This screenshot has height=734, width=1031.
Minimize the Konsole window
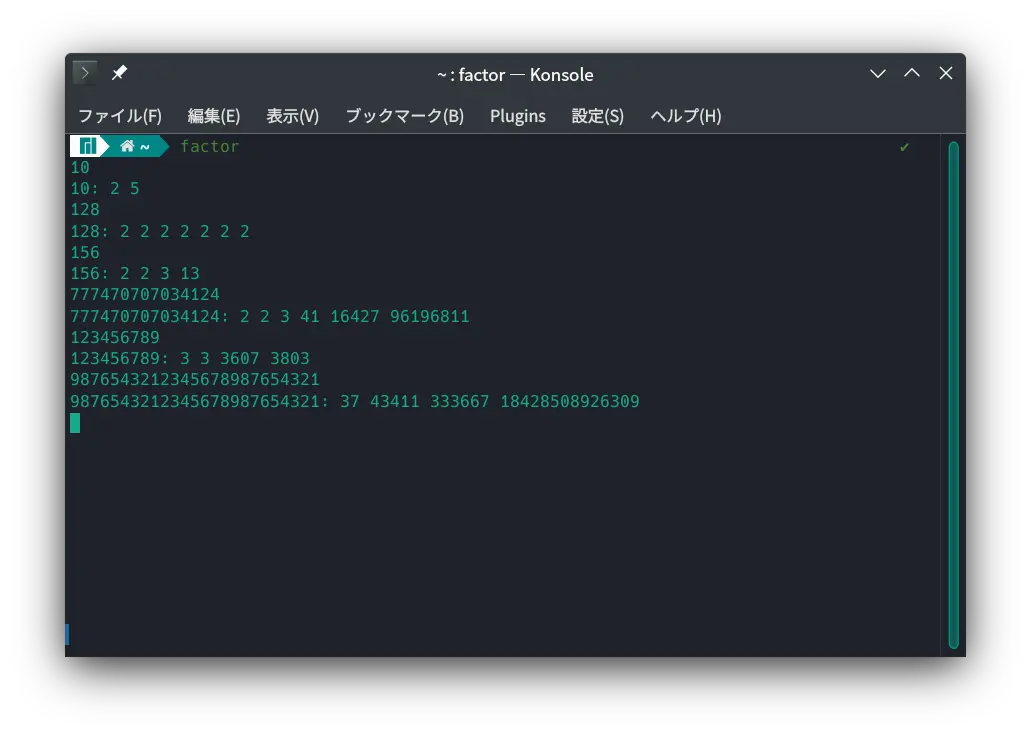(x=878, y=74)
